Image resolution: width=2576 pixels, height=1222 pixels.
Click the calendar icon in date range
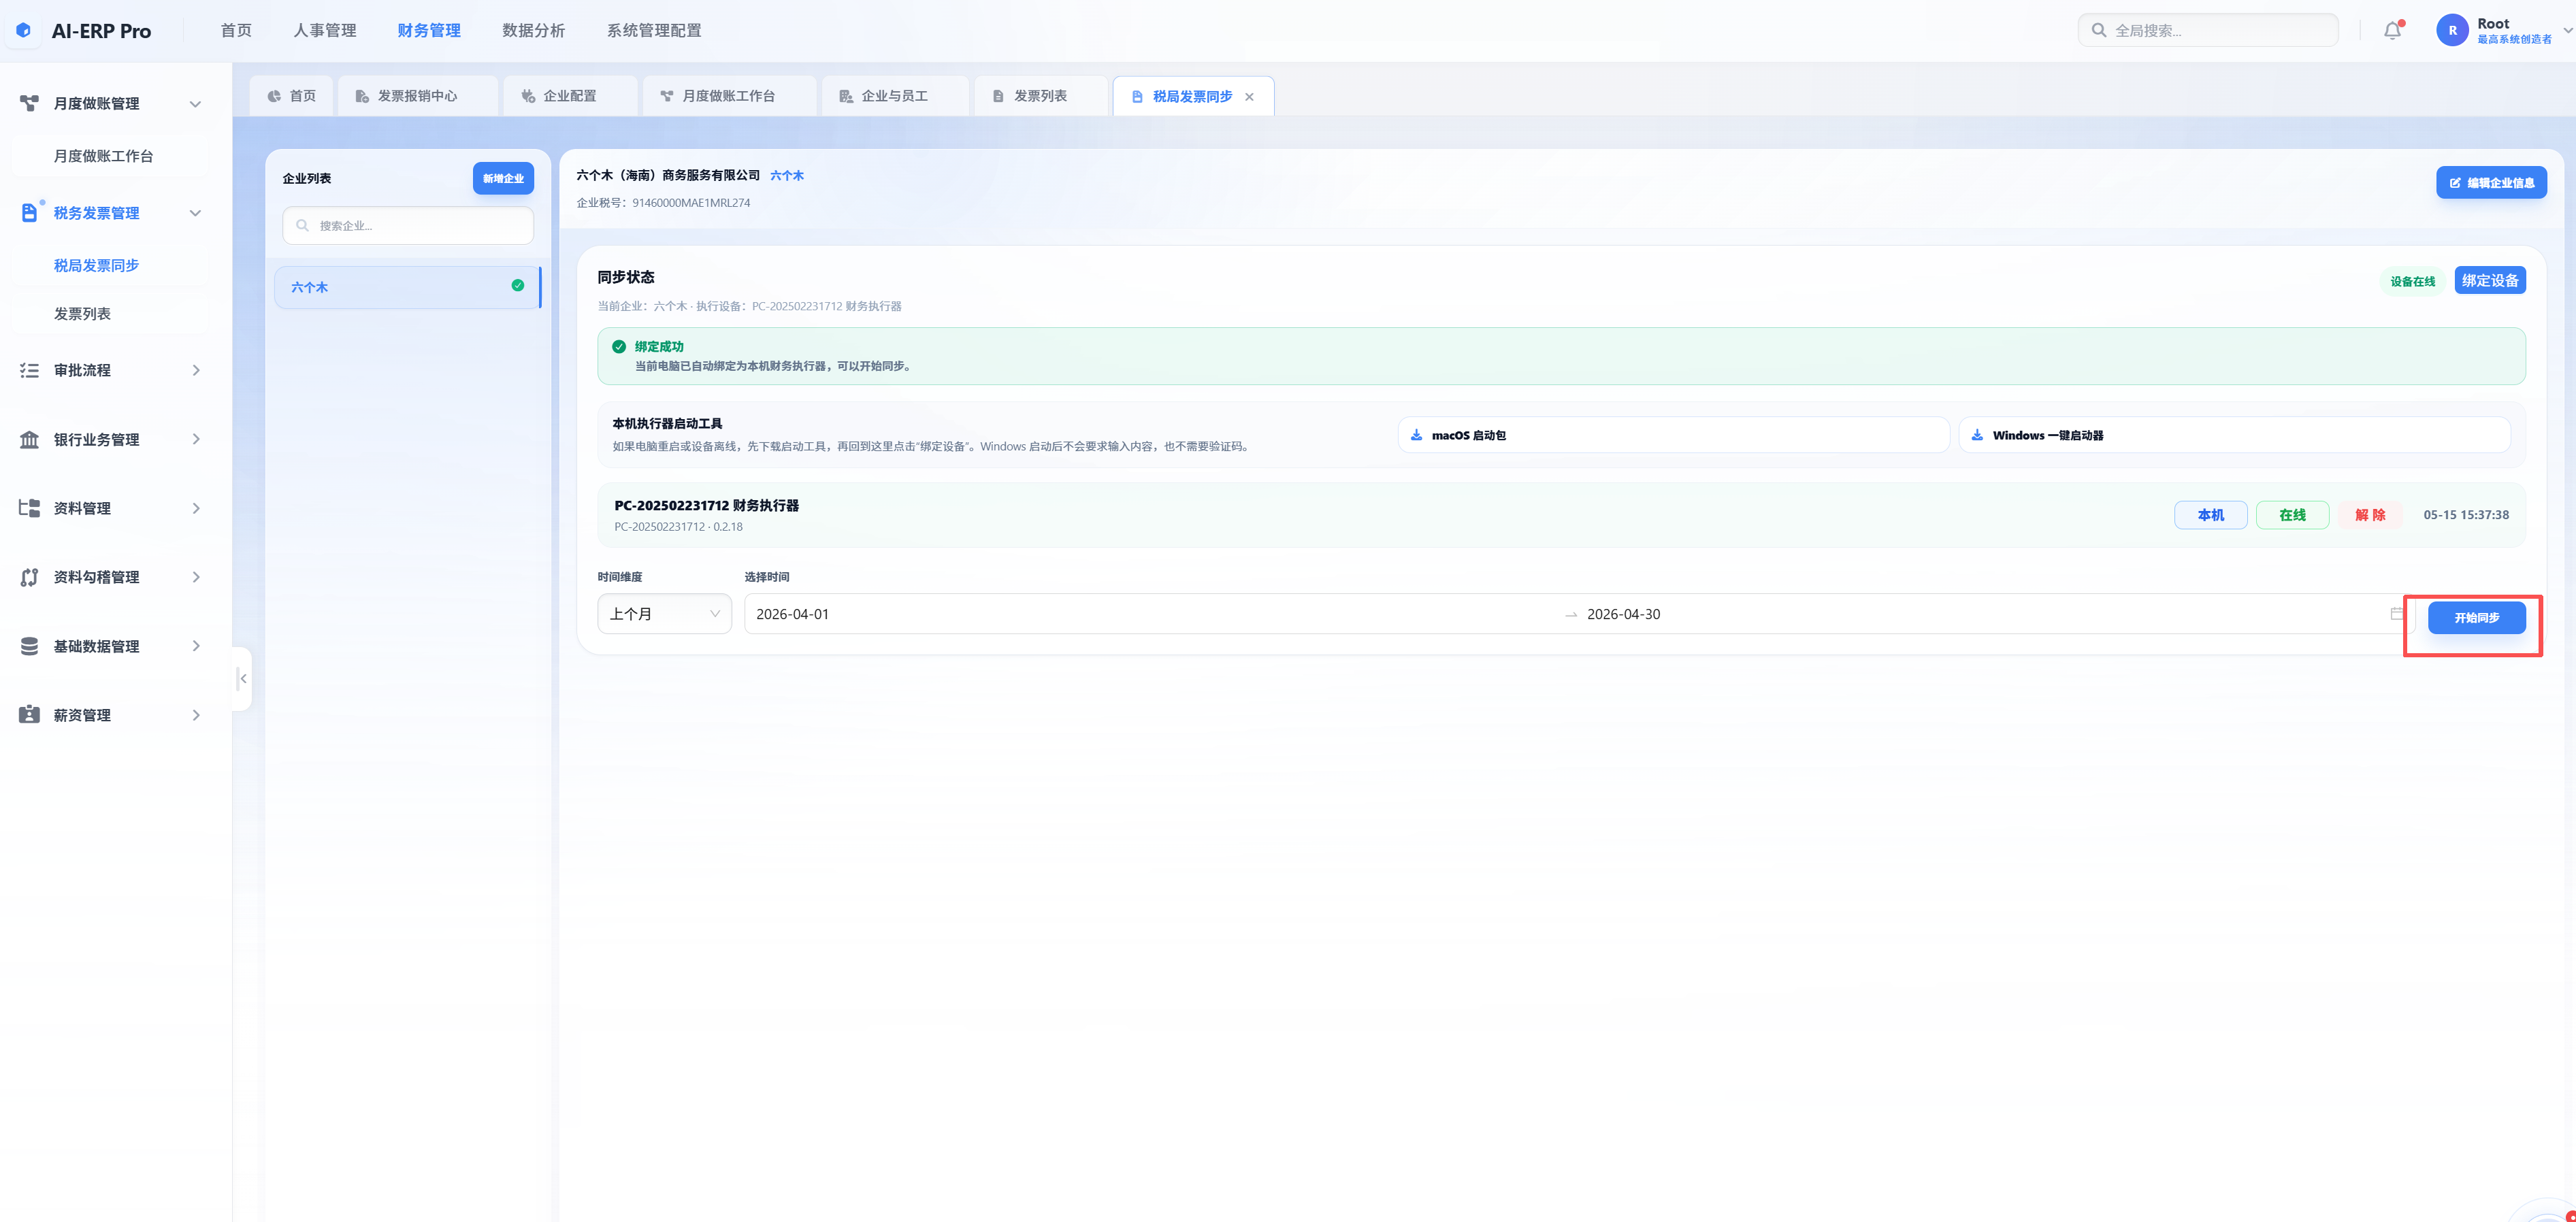tap(2397, 614)
